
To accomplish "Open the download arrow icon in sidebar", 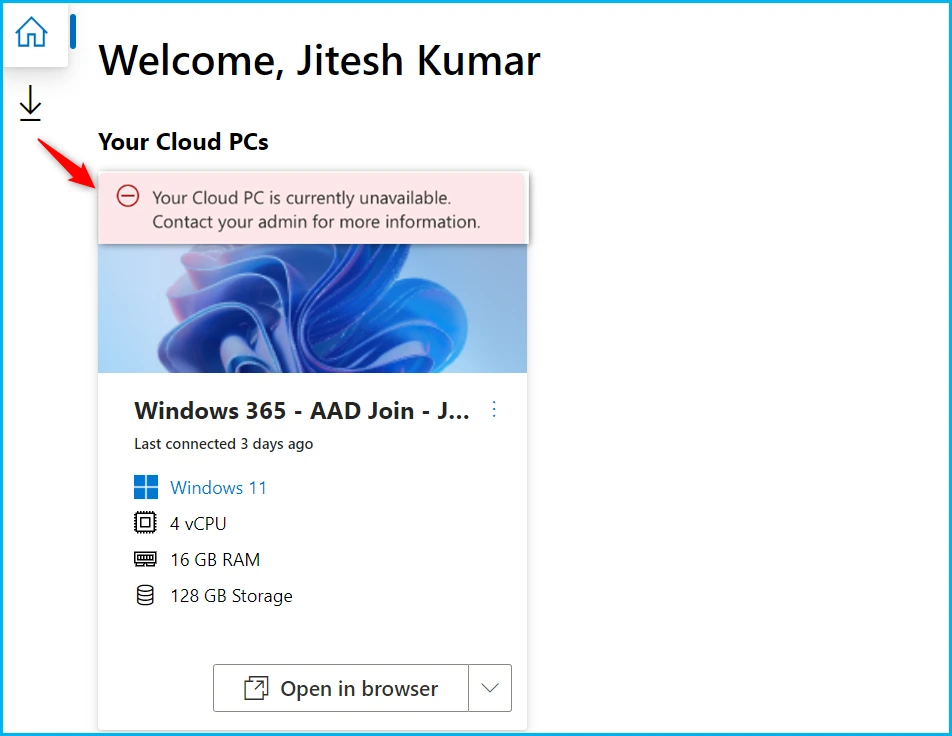I will (x=30, y=103).
